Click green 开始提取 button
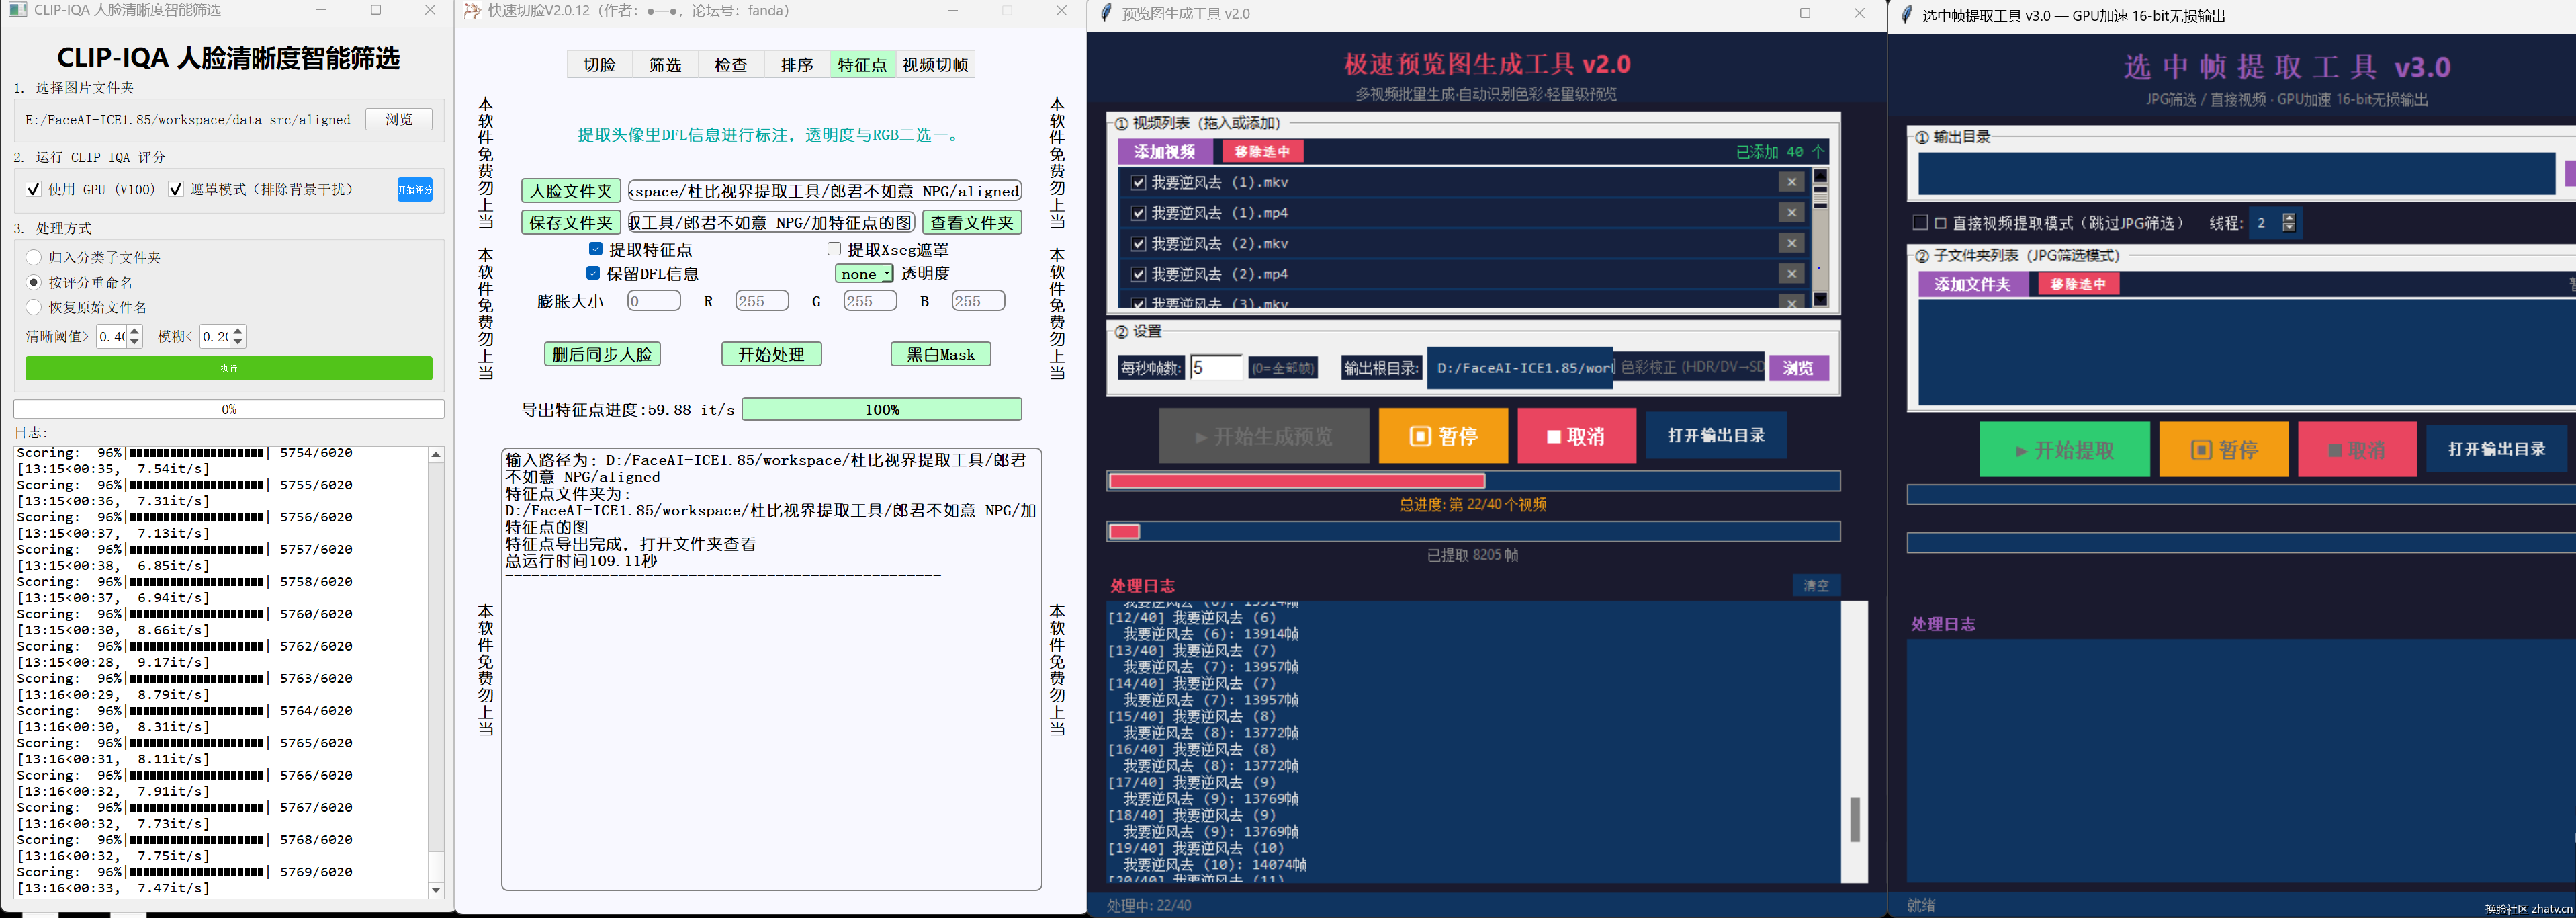 click(2064, 450)
